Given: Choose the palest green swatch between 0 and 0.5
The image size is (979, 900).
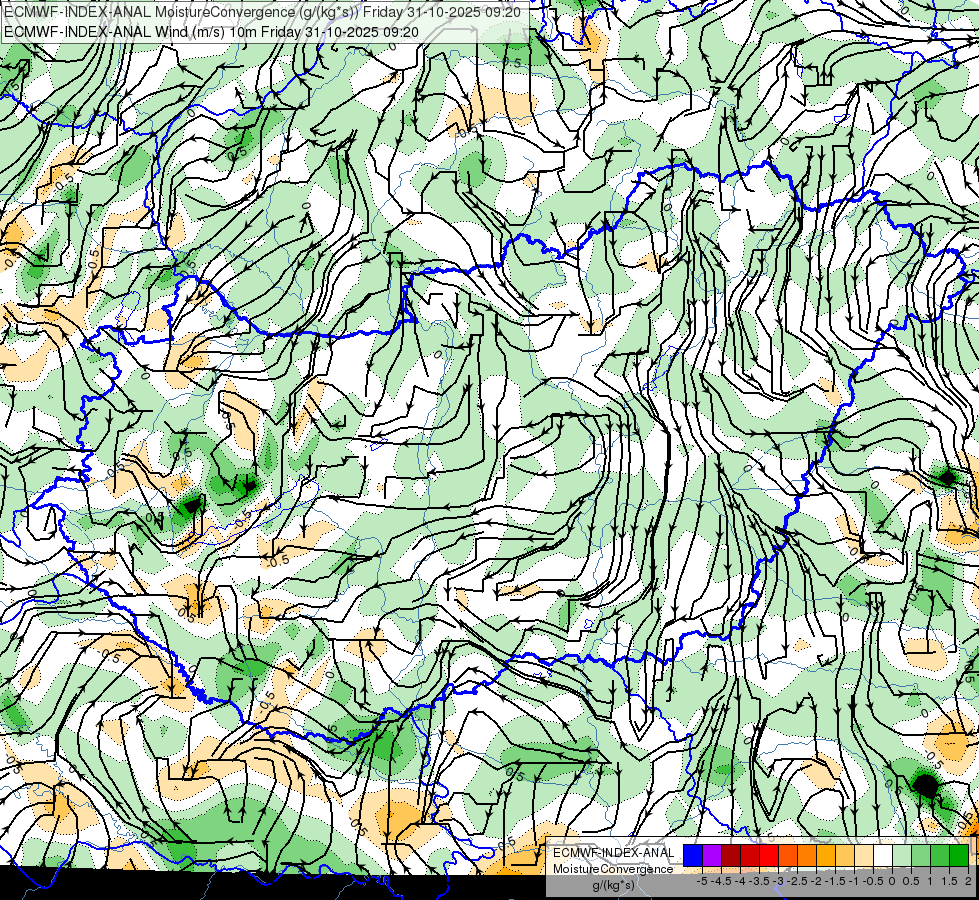Looking at the screenshot, I should tap(902, 856).
